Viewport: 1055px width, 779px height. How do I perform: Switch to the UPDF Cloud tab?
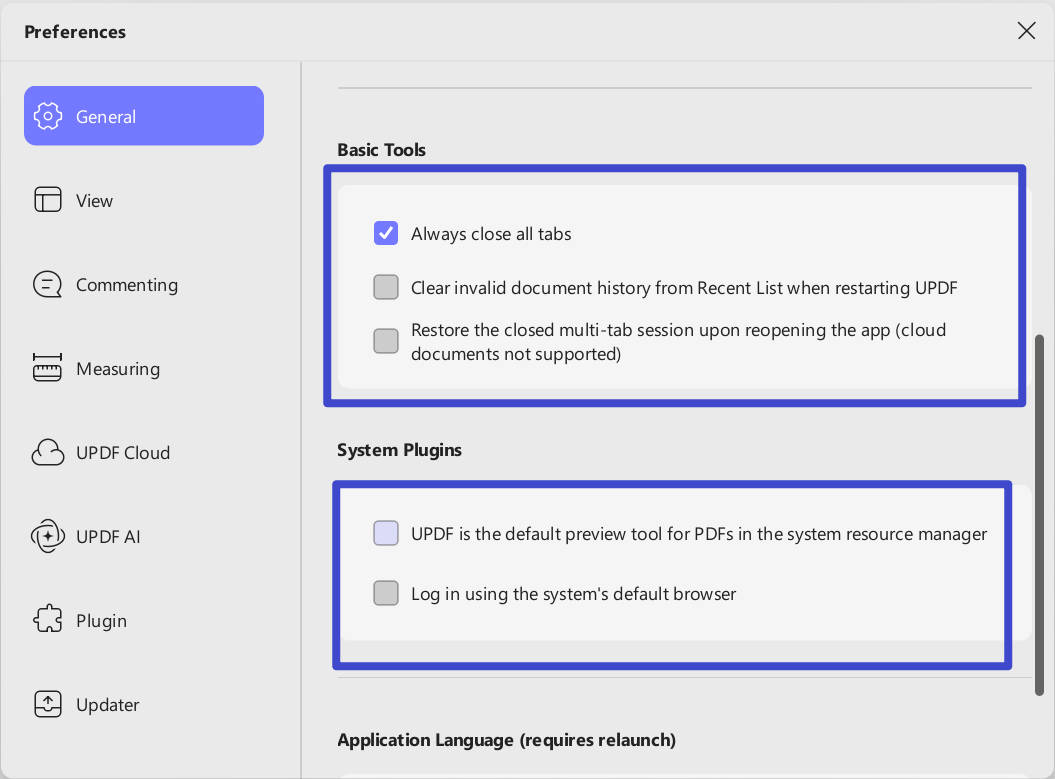122,453
